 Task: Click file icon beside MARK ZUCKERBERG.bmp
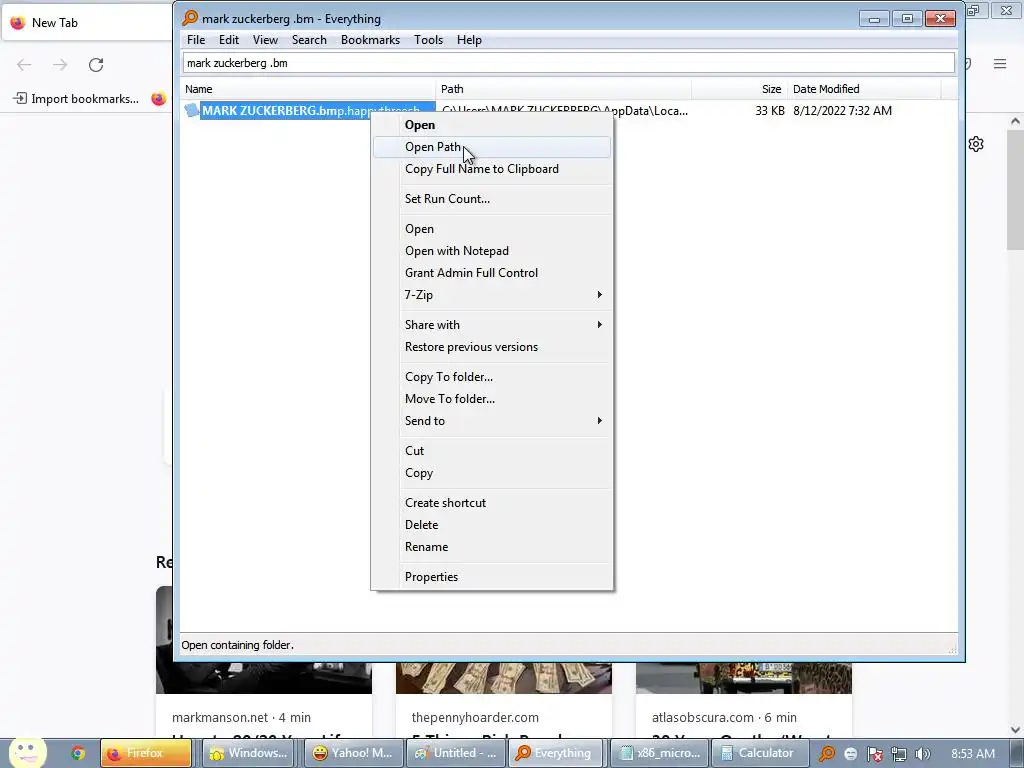tap(191, 110)
